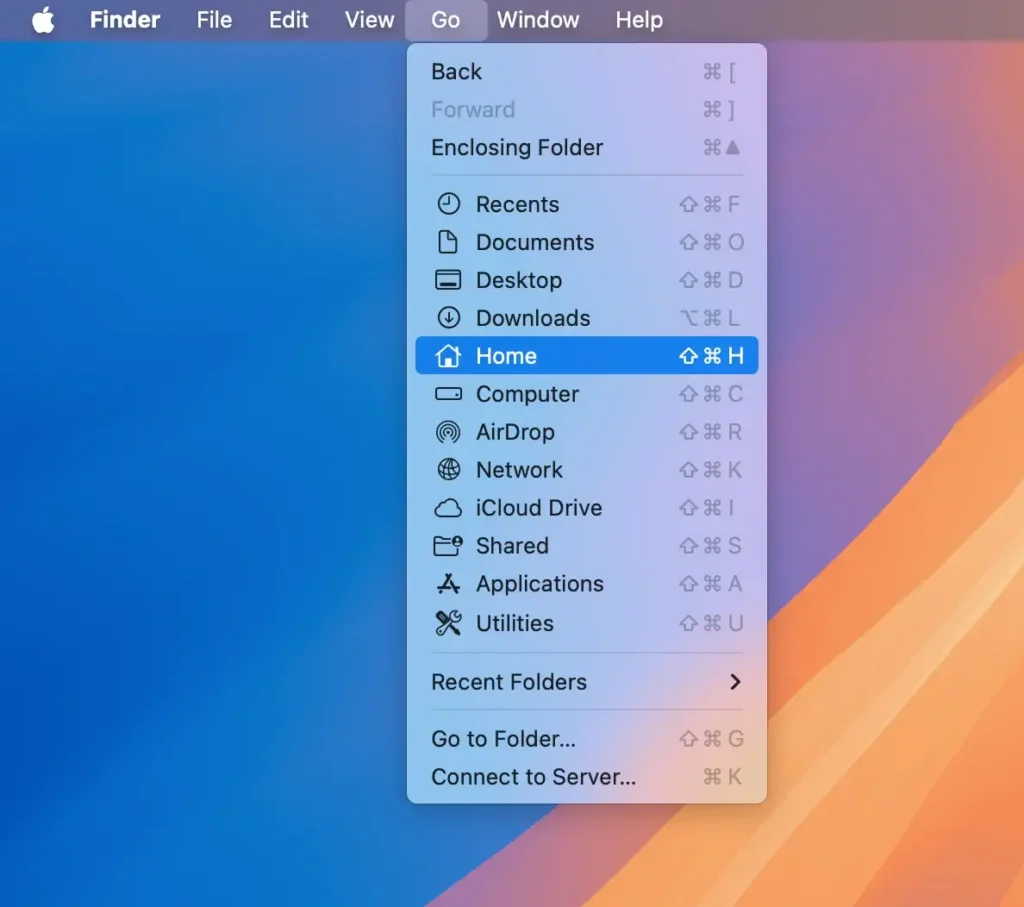
Task: Click the shortcut ⇧⌘U beside Utilities
Action: click(711, 623)
